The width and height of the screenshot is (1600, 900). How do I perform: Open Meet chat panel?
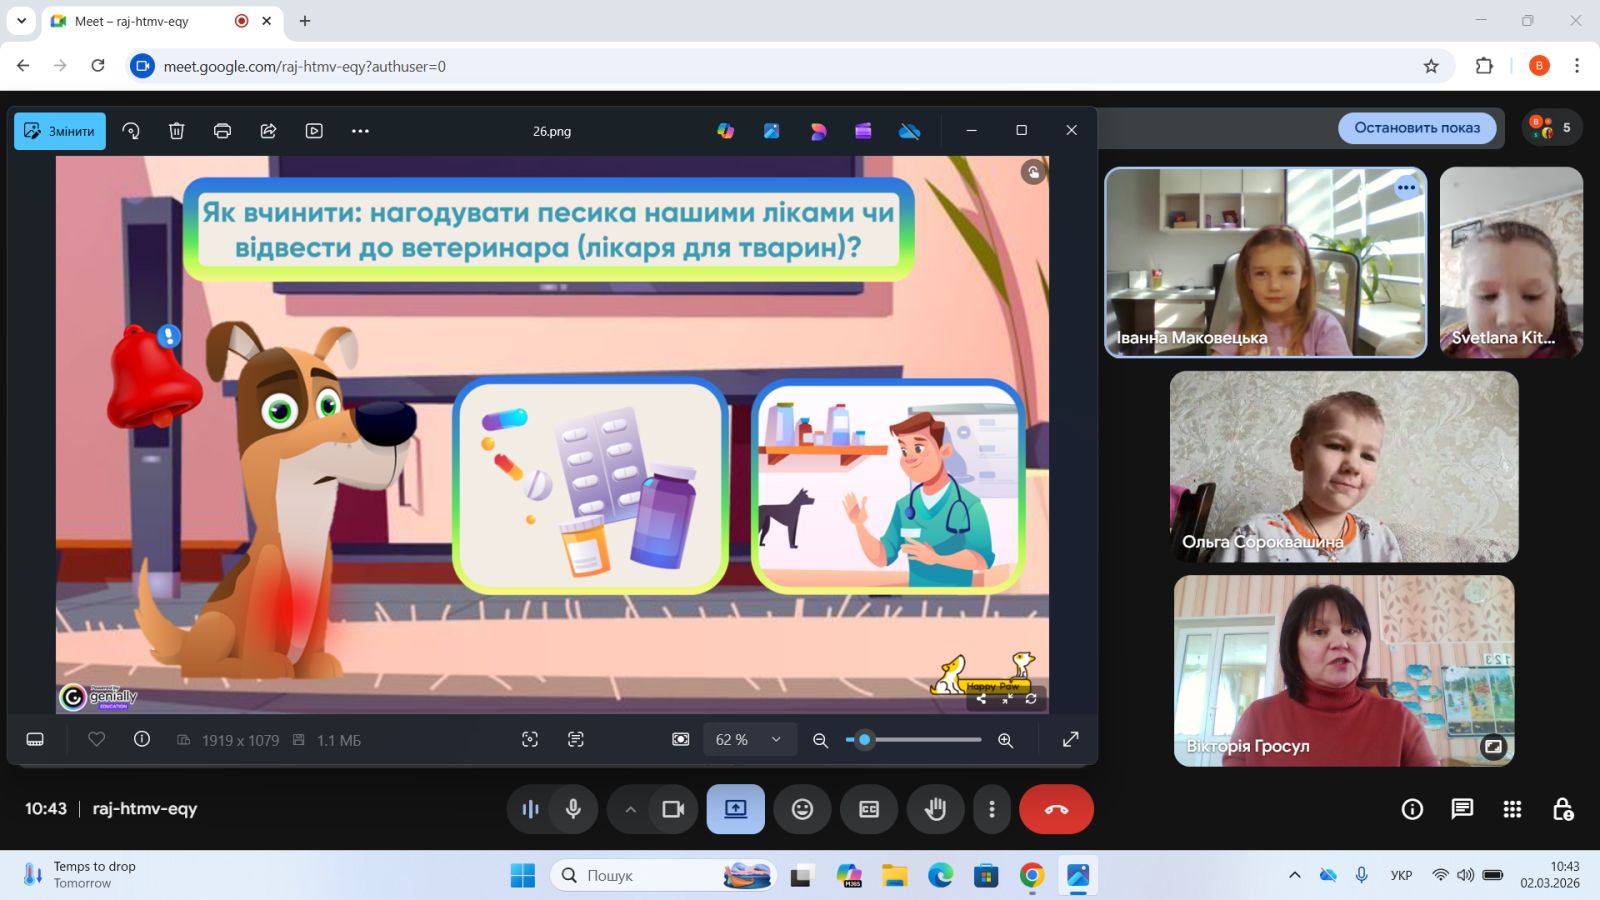1462,809
